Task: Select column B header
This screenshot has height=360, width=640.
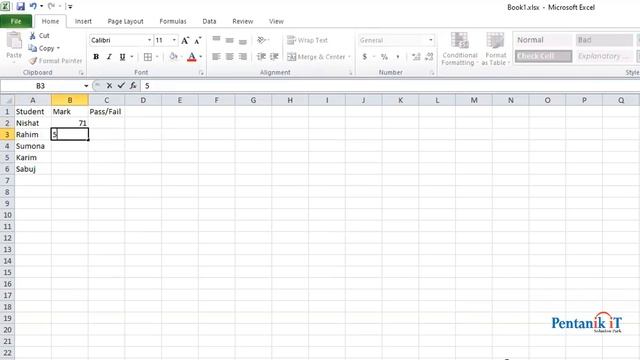Action: click(x=69, y=100)
